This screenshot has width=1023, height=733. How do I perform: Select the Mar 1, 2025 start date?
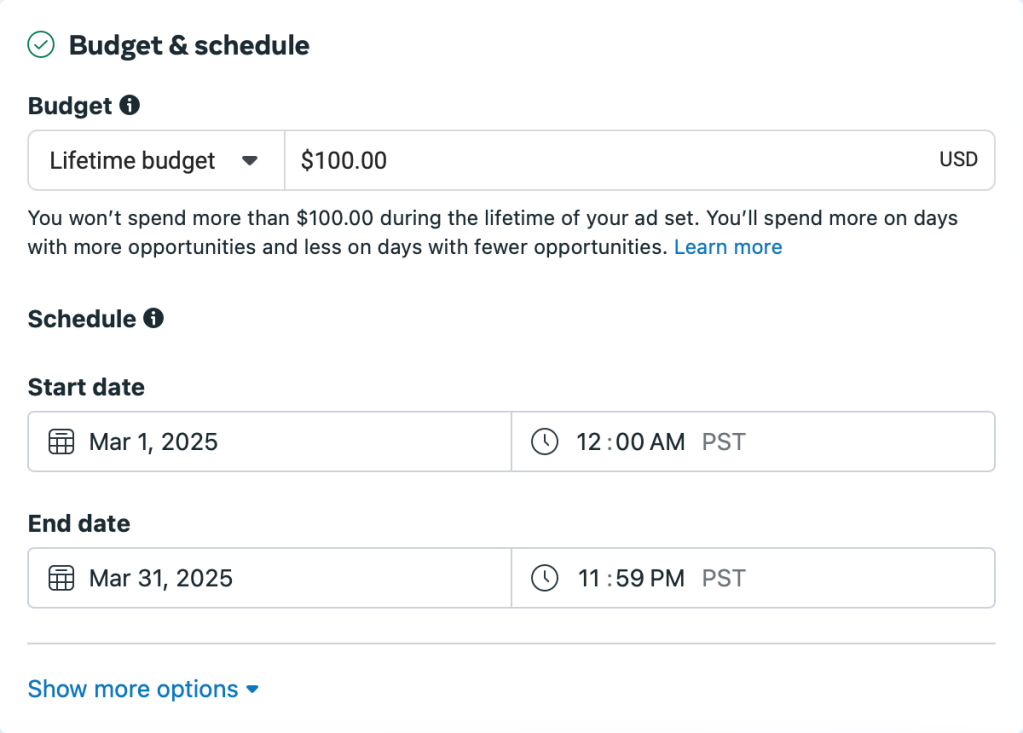point(153,442)
